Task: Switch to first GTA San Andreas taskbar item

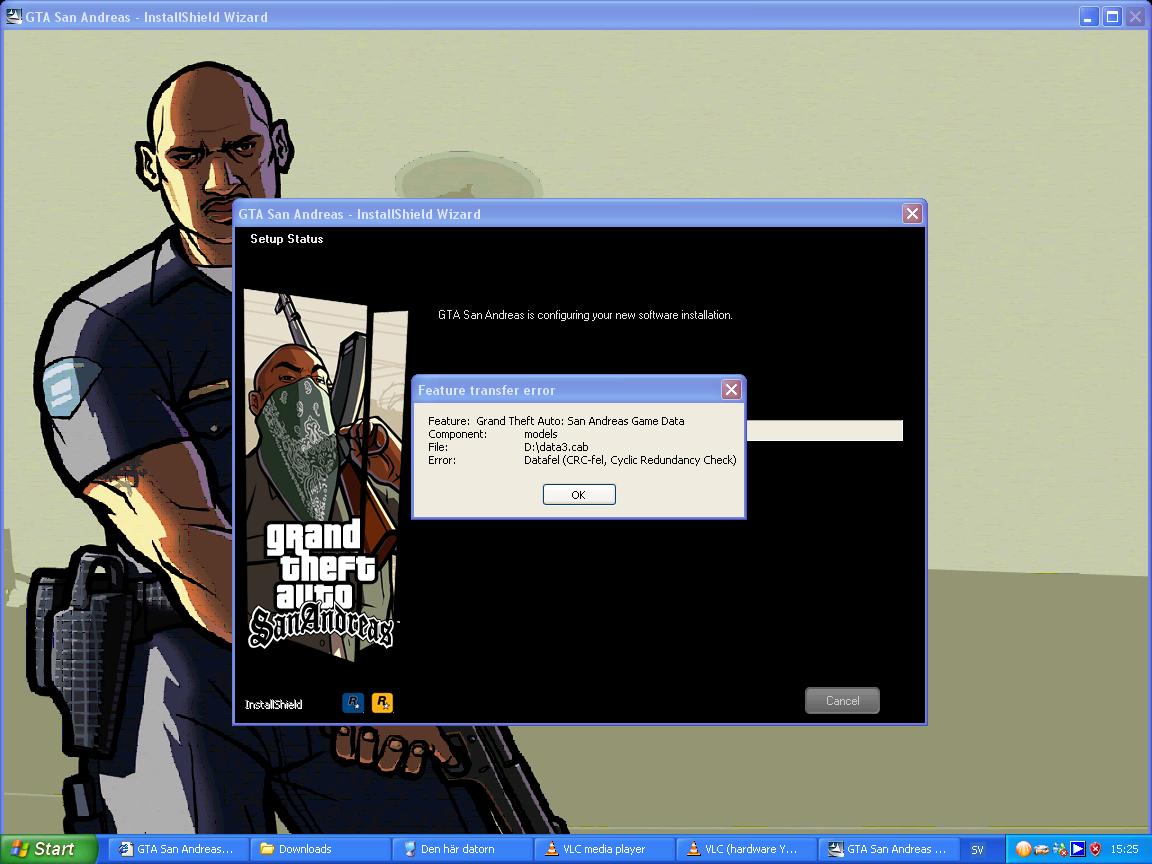Action: (178, 849)
